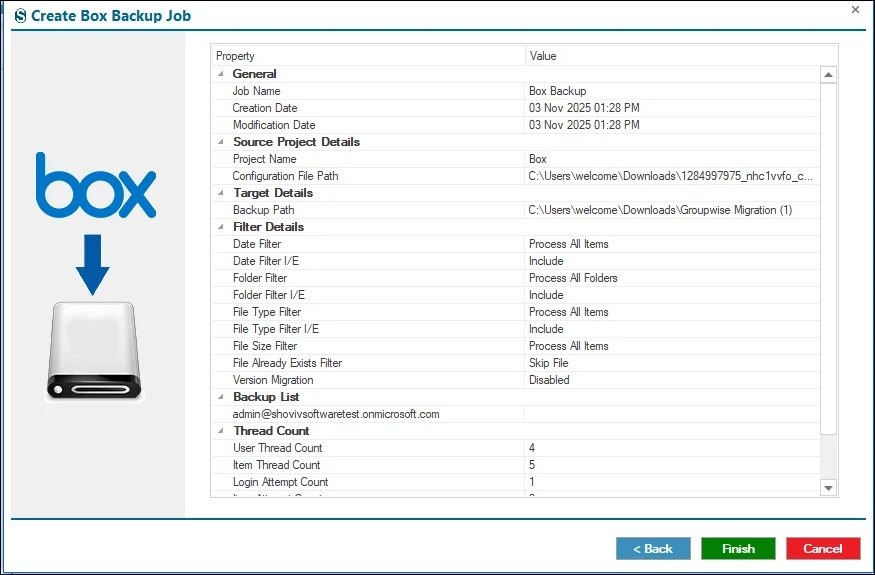Select the Box Backup value
The height and width of the screenshot is (575, 875).
(557, 91)
